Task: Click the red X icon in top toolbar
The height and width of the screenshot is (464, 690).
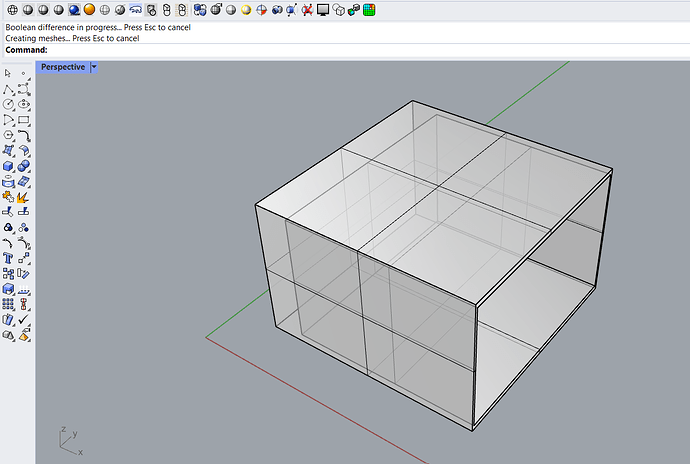Action: point(307,10)
